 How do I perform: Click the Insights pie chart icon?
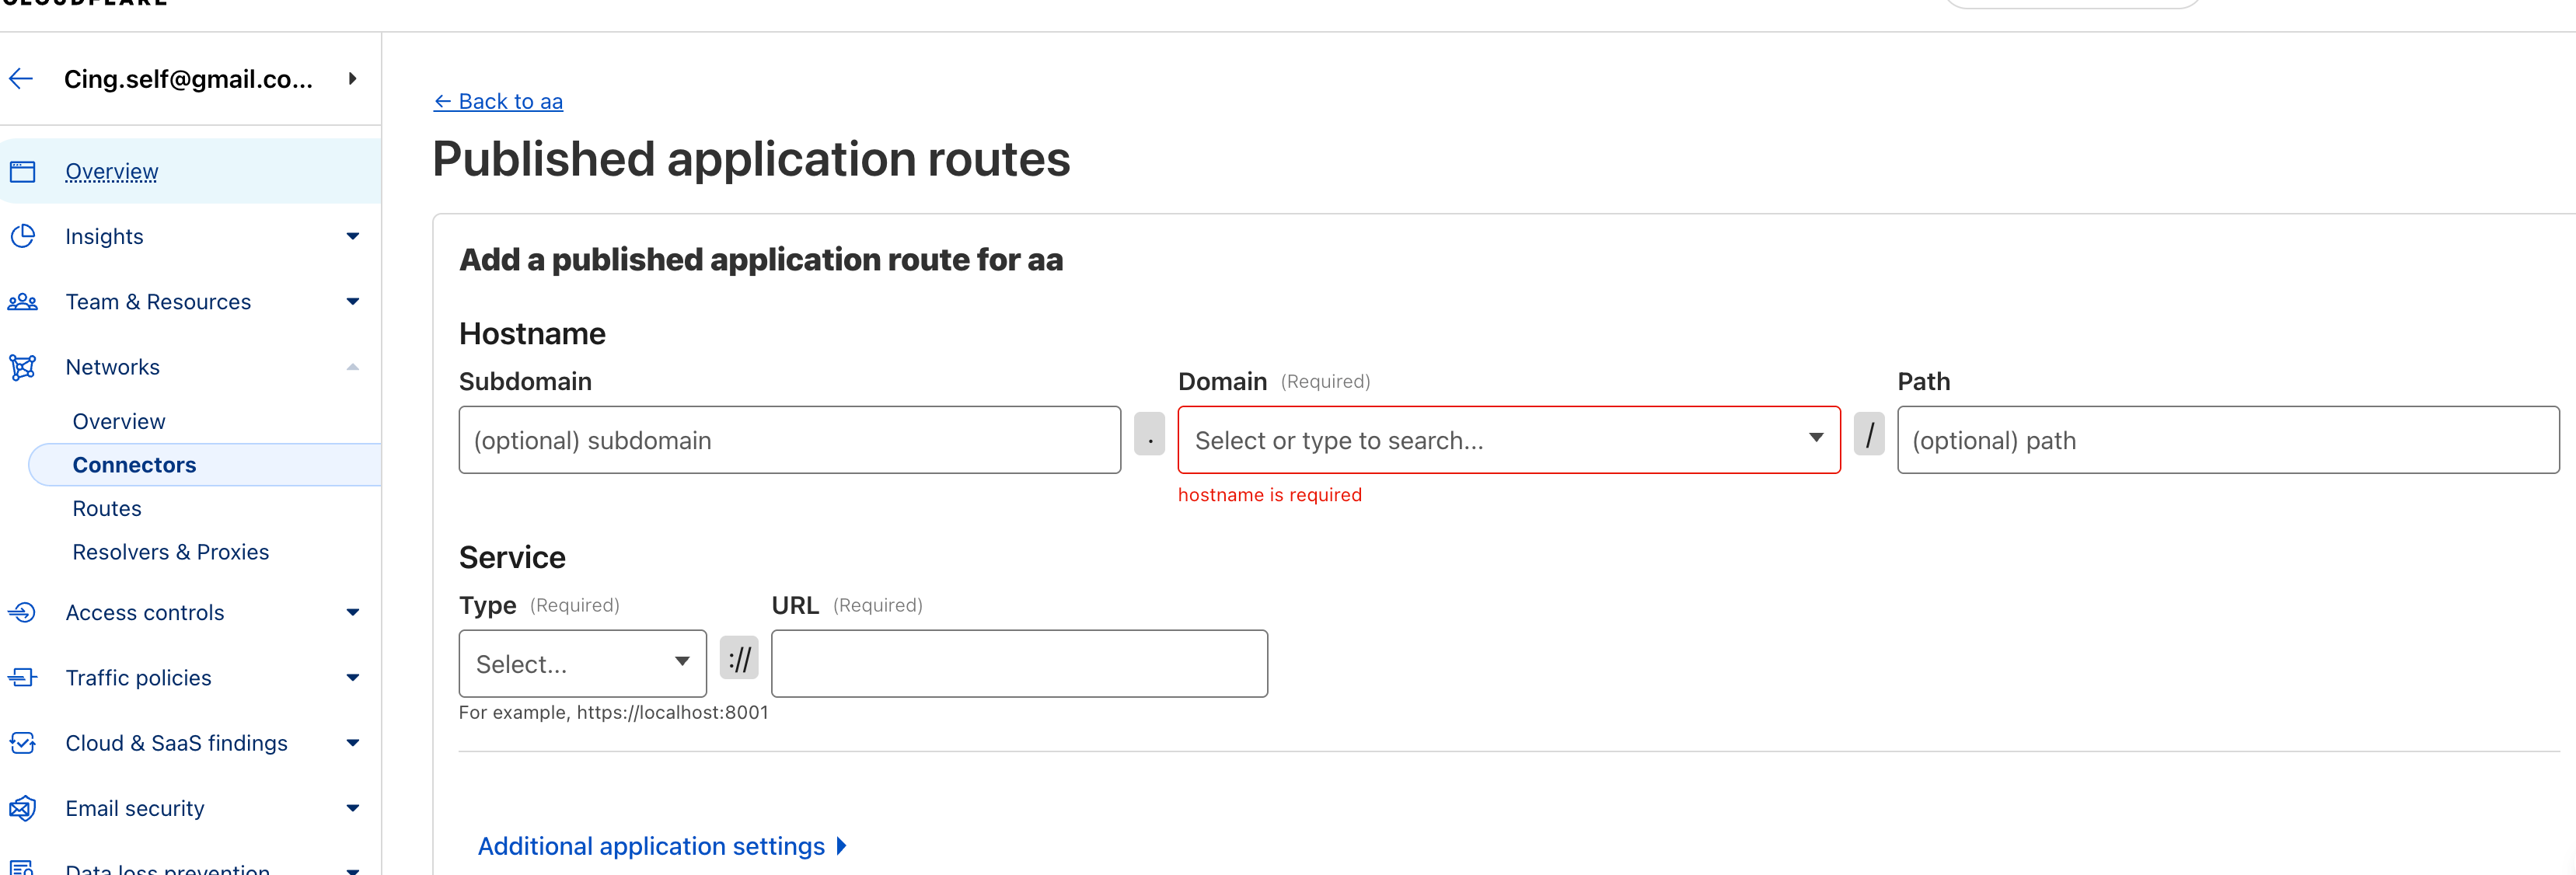click(22, 236)
